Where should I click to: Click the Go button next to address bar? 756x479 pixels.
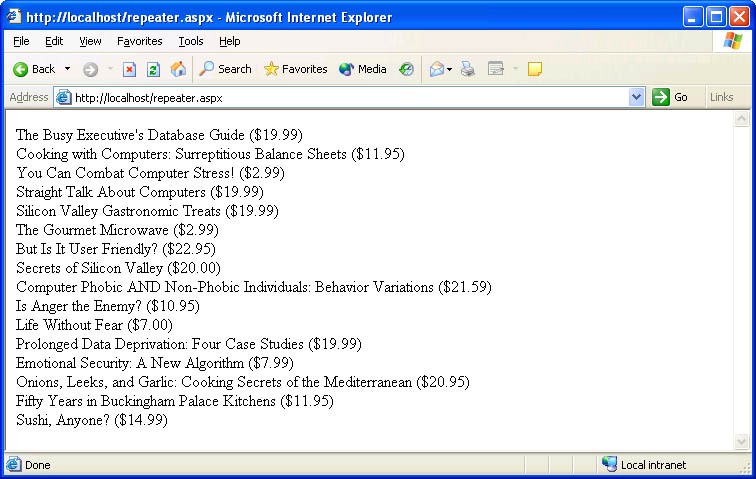(671, 97)
